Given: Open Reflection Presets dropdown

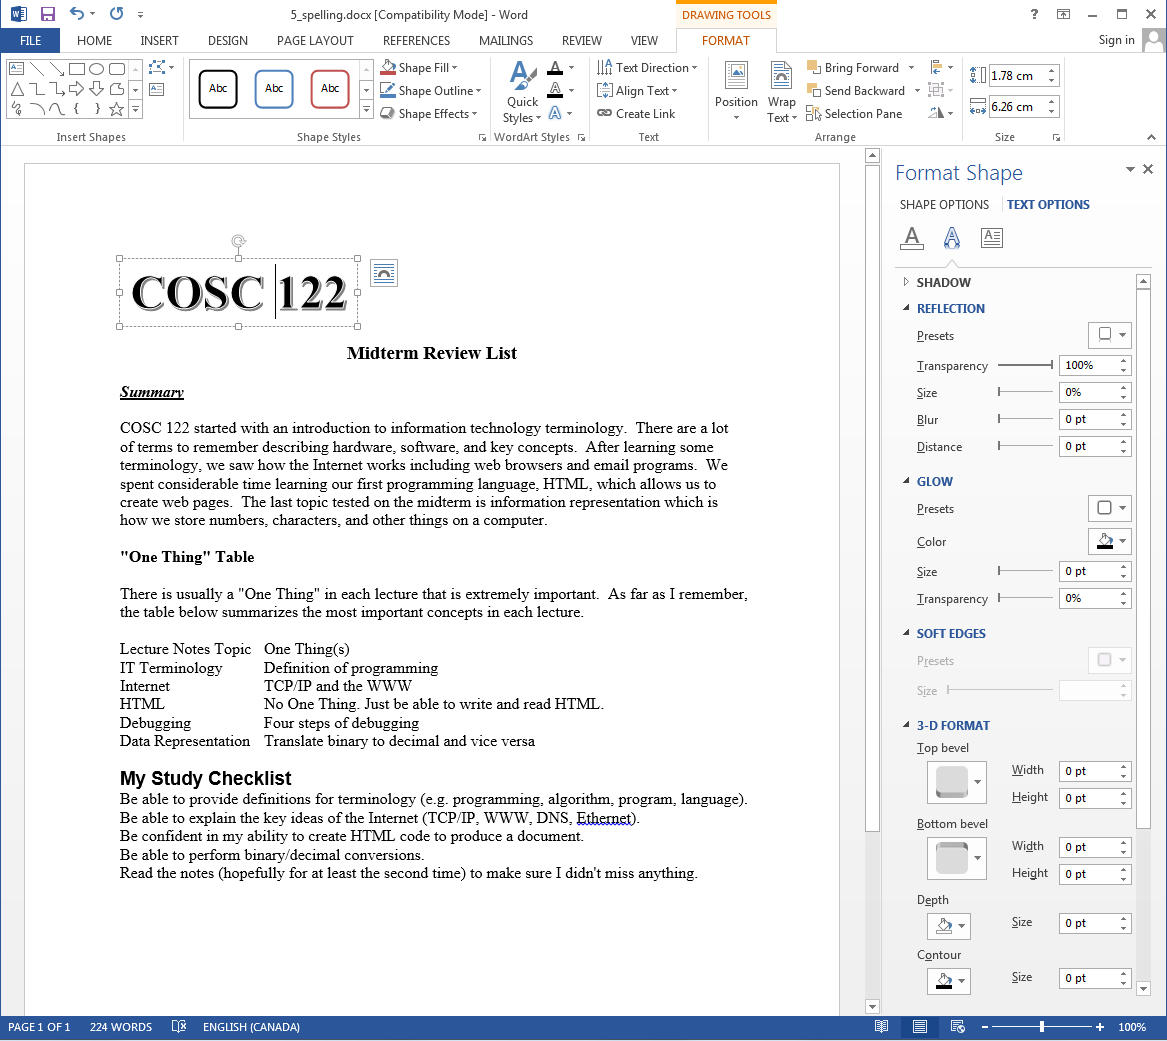Looking at the screenshot, I should point(1110,335).
